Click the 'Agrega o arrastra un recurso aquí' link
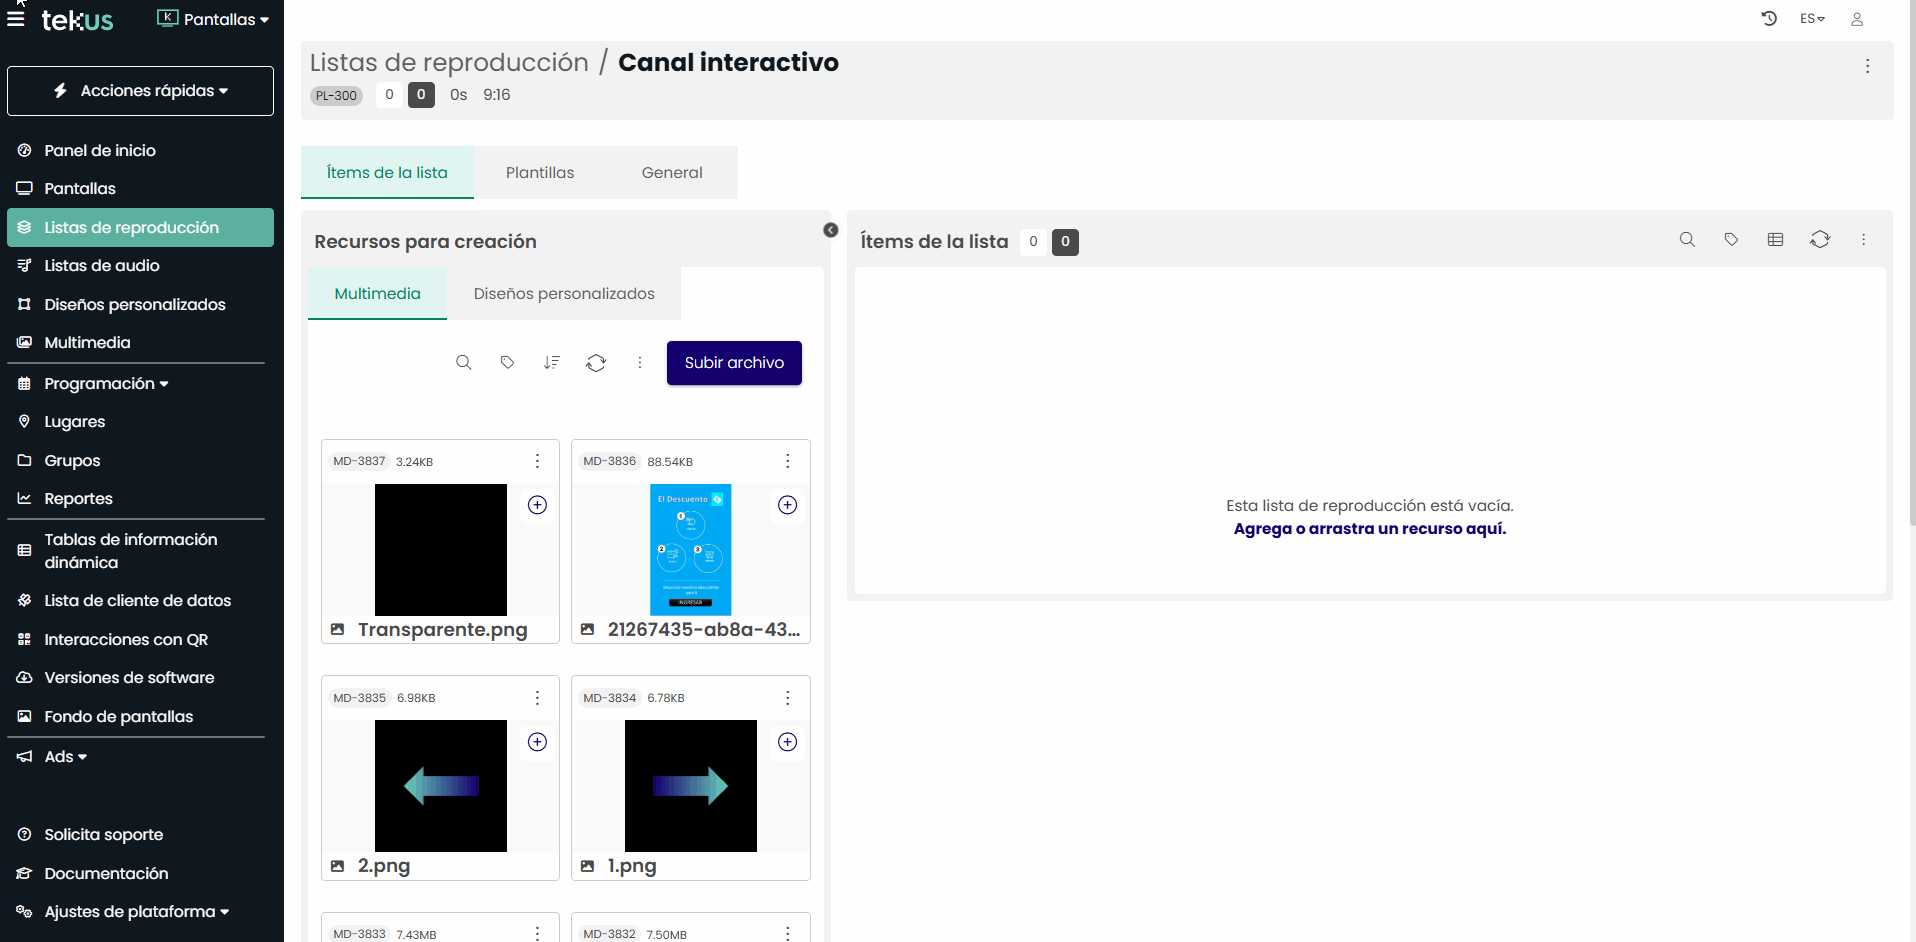 coord(1369,529)
